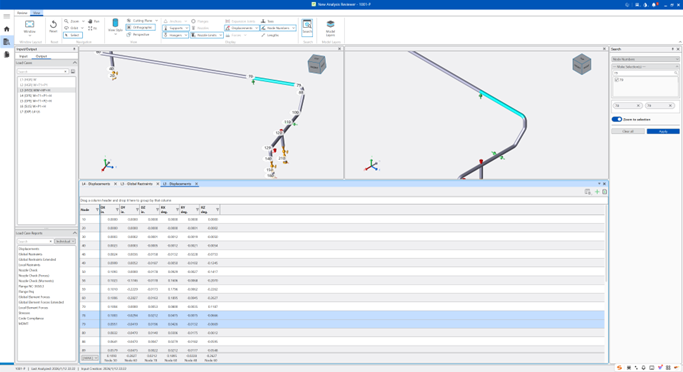
Task: Click the Load Cases search field
Action: point(42,71)
